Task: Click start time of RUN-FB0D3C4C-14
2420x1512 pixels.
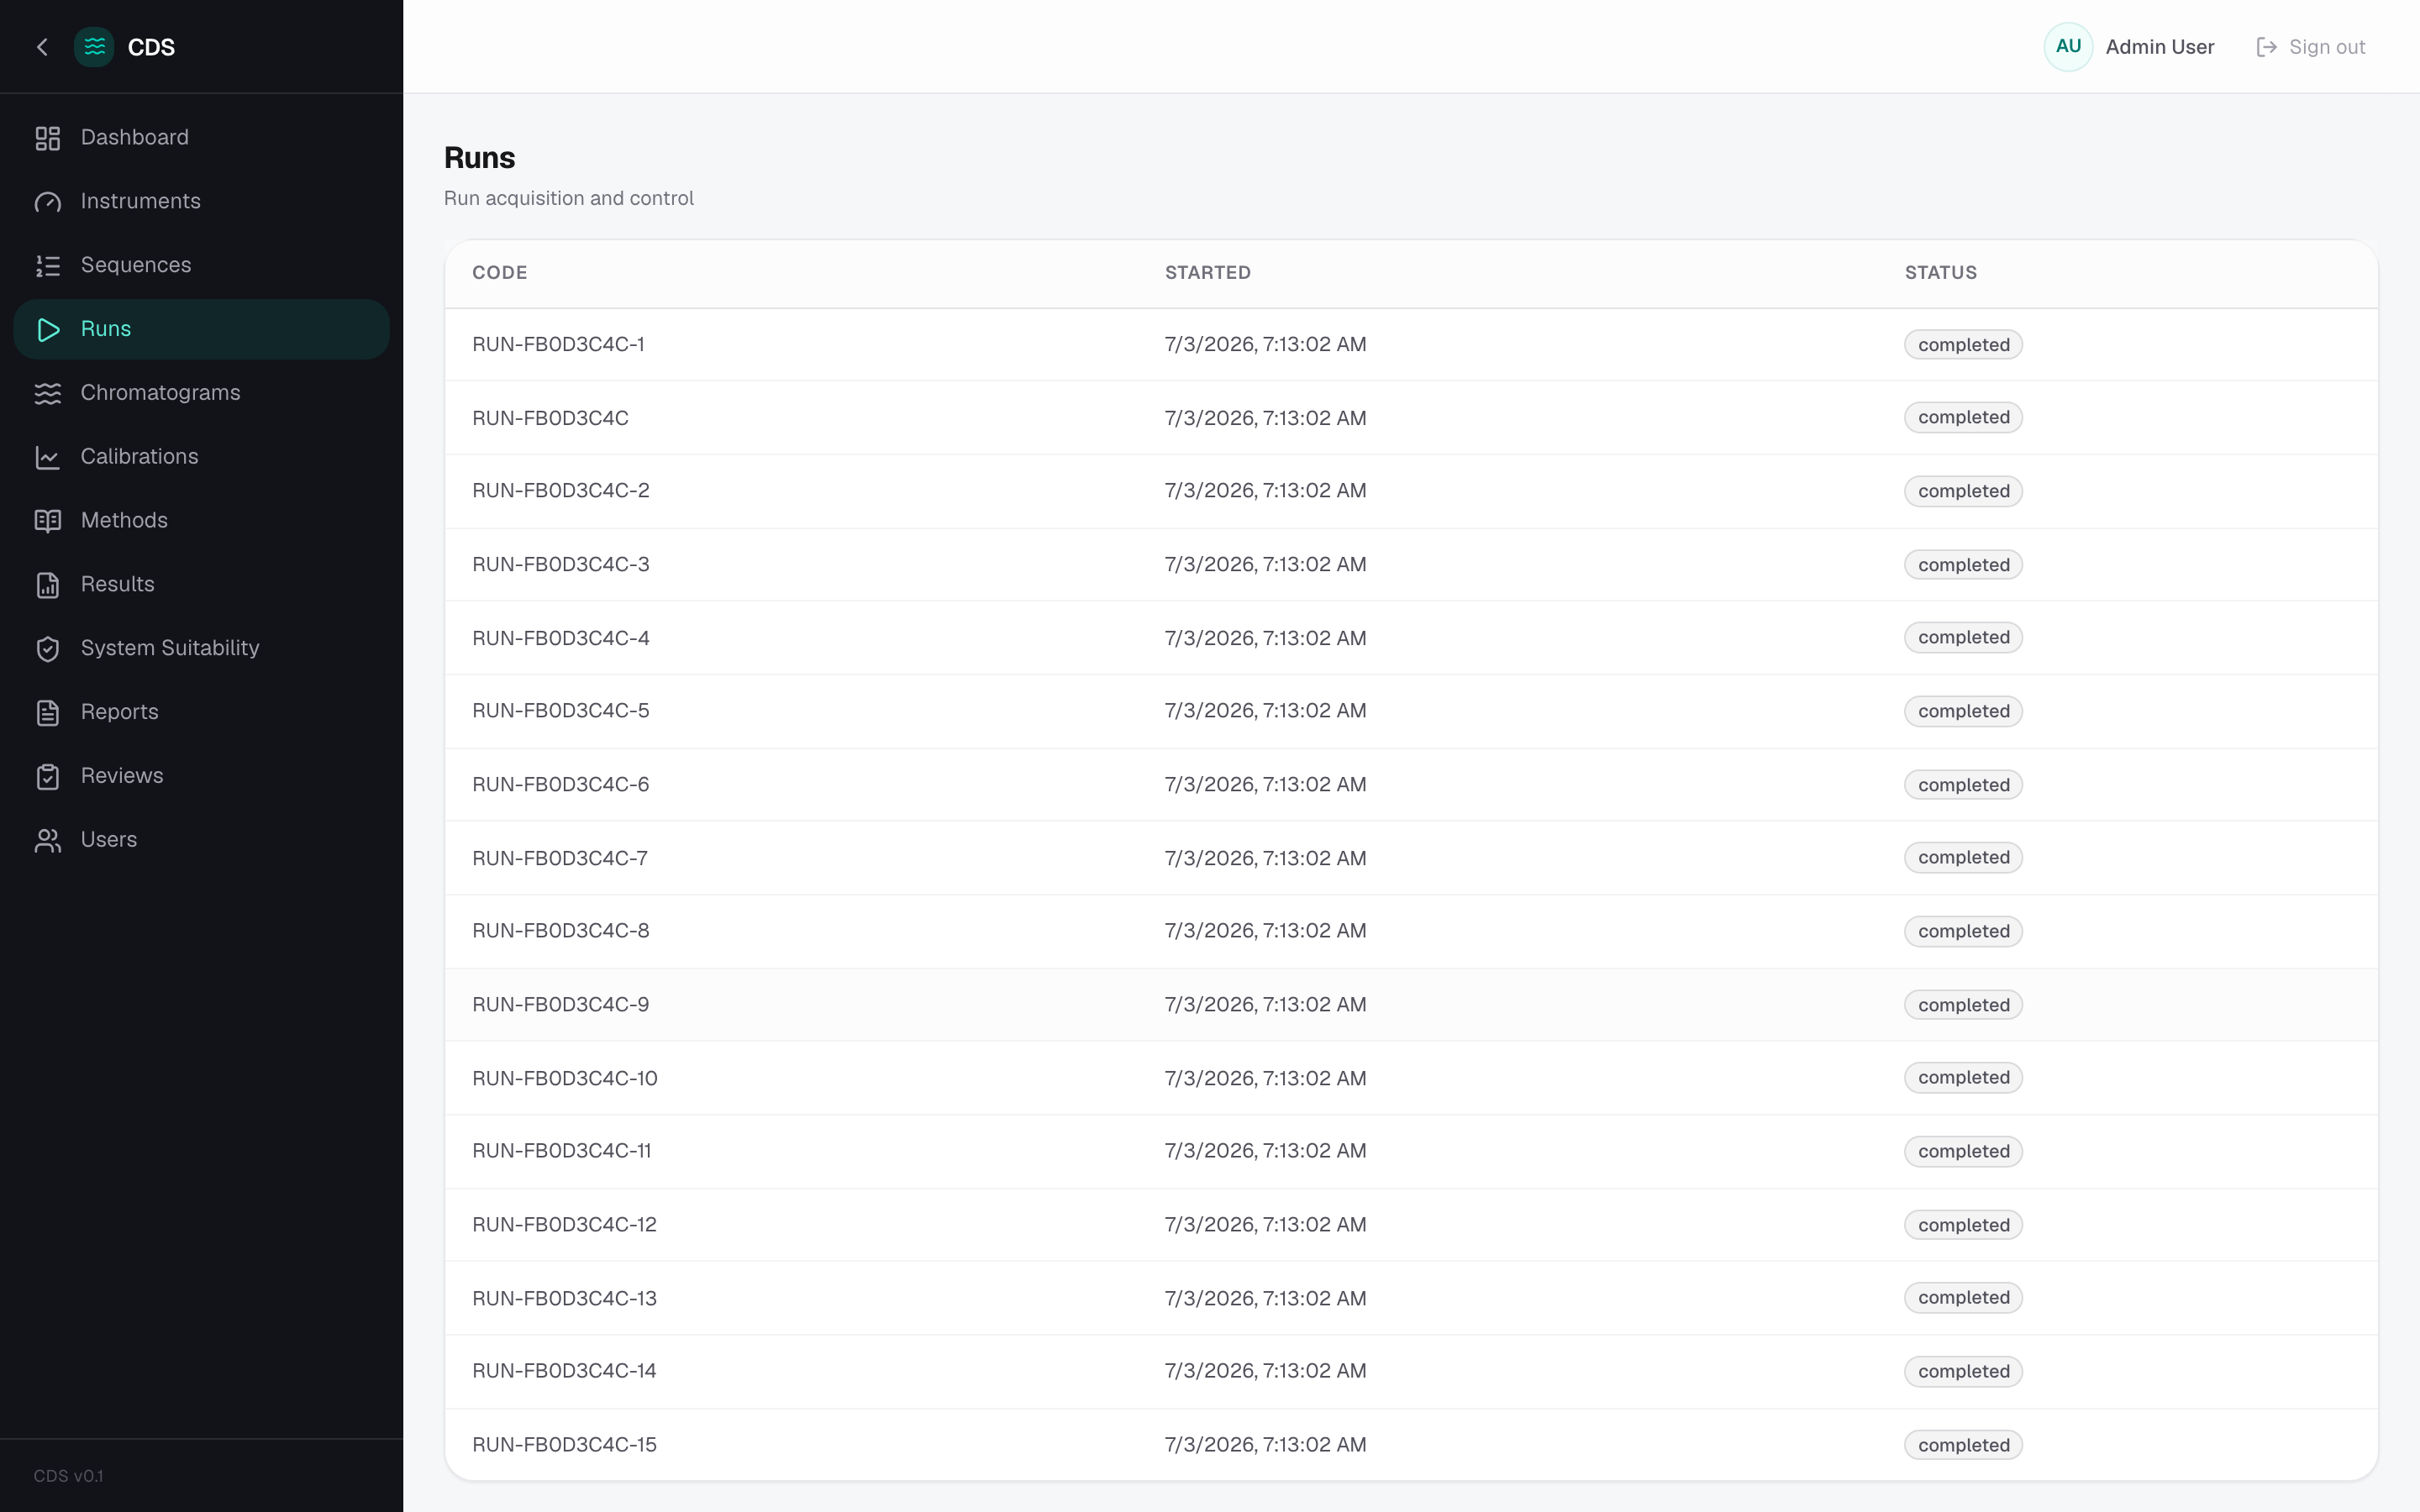Action: (1265, 1371)
